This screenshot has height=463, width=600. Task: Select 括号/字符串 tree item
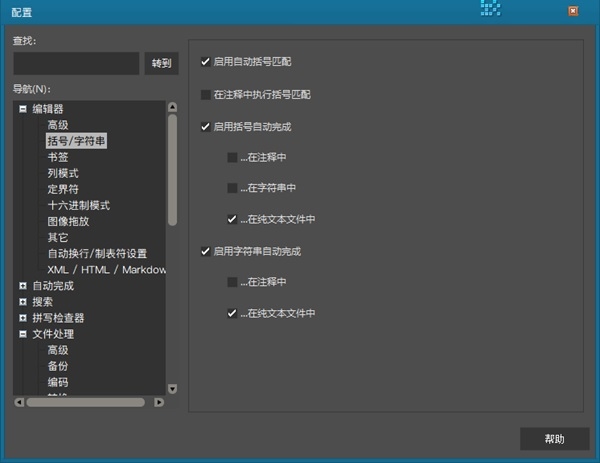pos(76,141)
